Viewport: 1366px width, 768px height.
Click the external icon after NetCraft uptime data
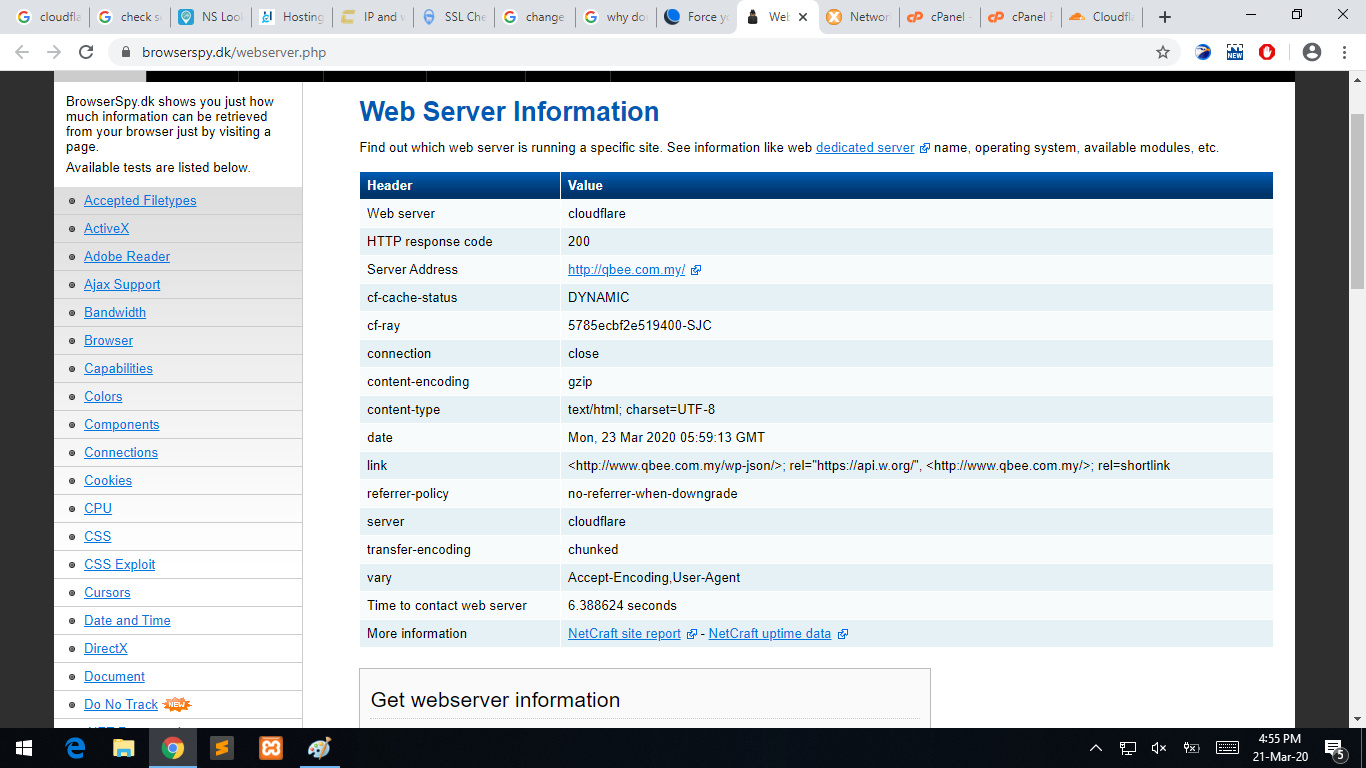pyautogui.click(x=843, y=634)
